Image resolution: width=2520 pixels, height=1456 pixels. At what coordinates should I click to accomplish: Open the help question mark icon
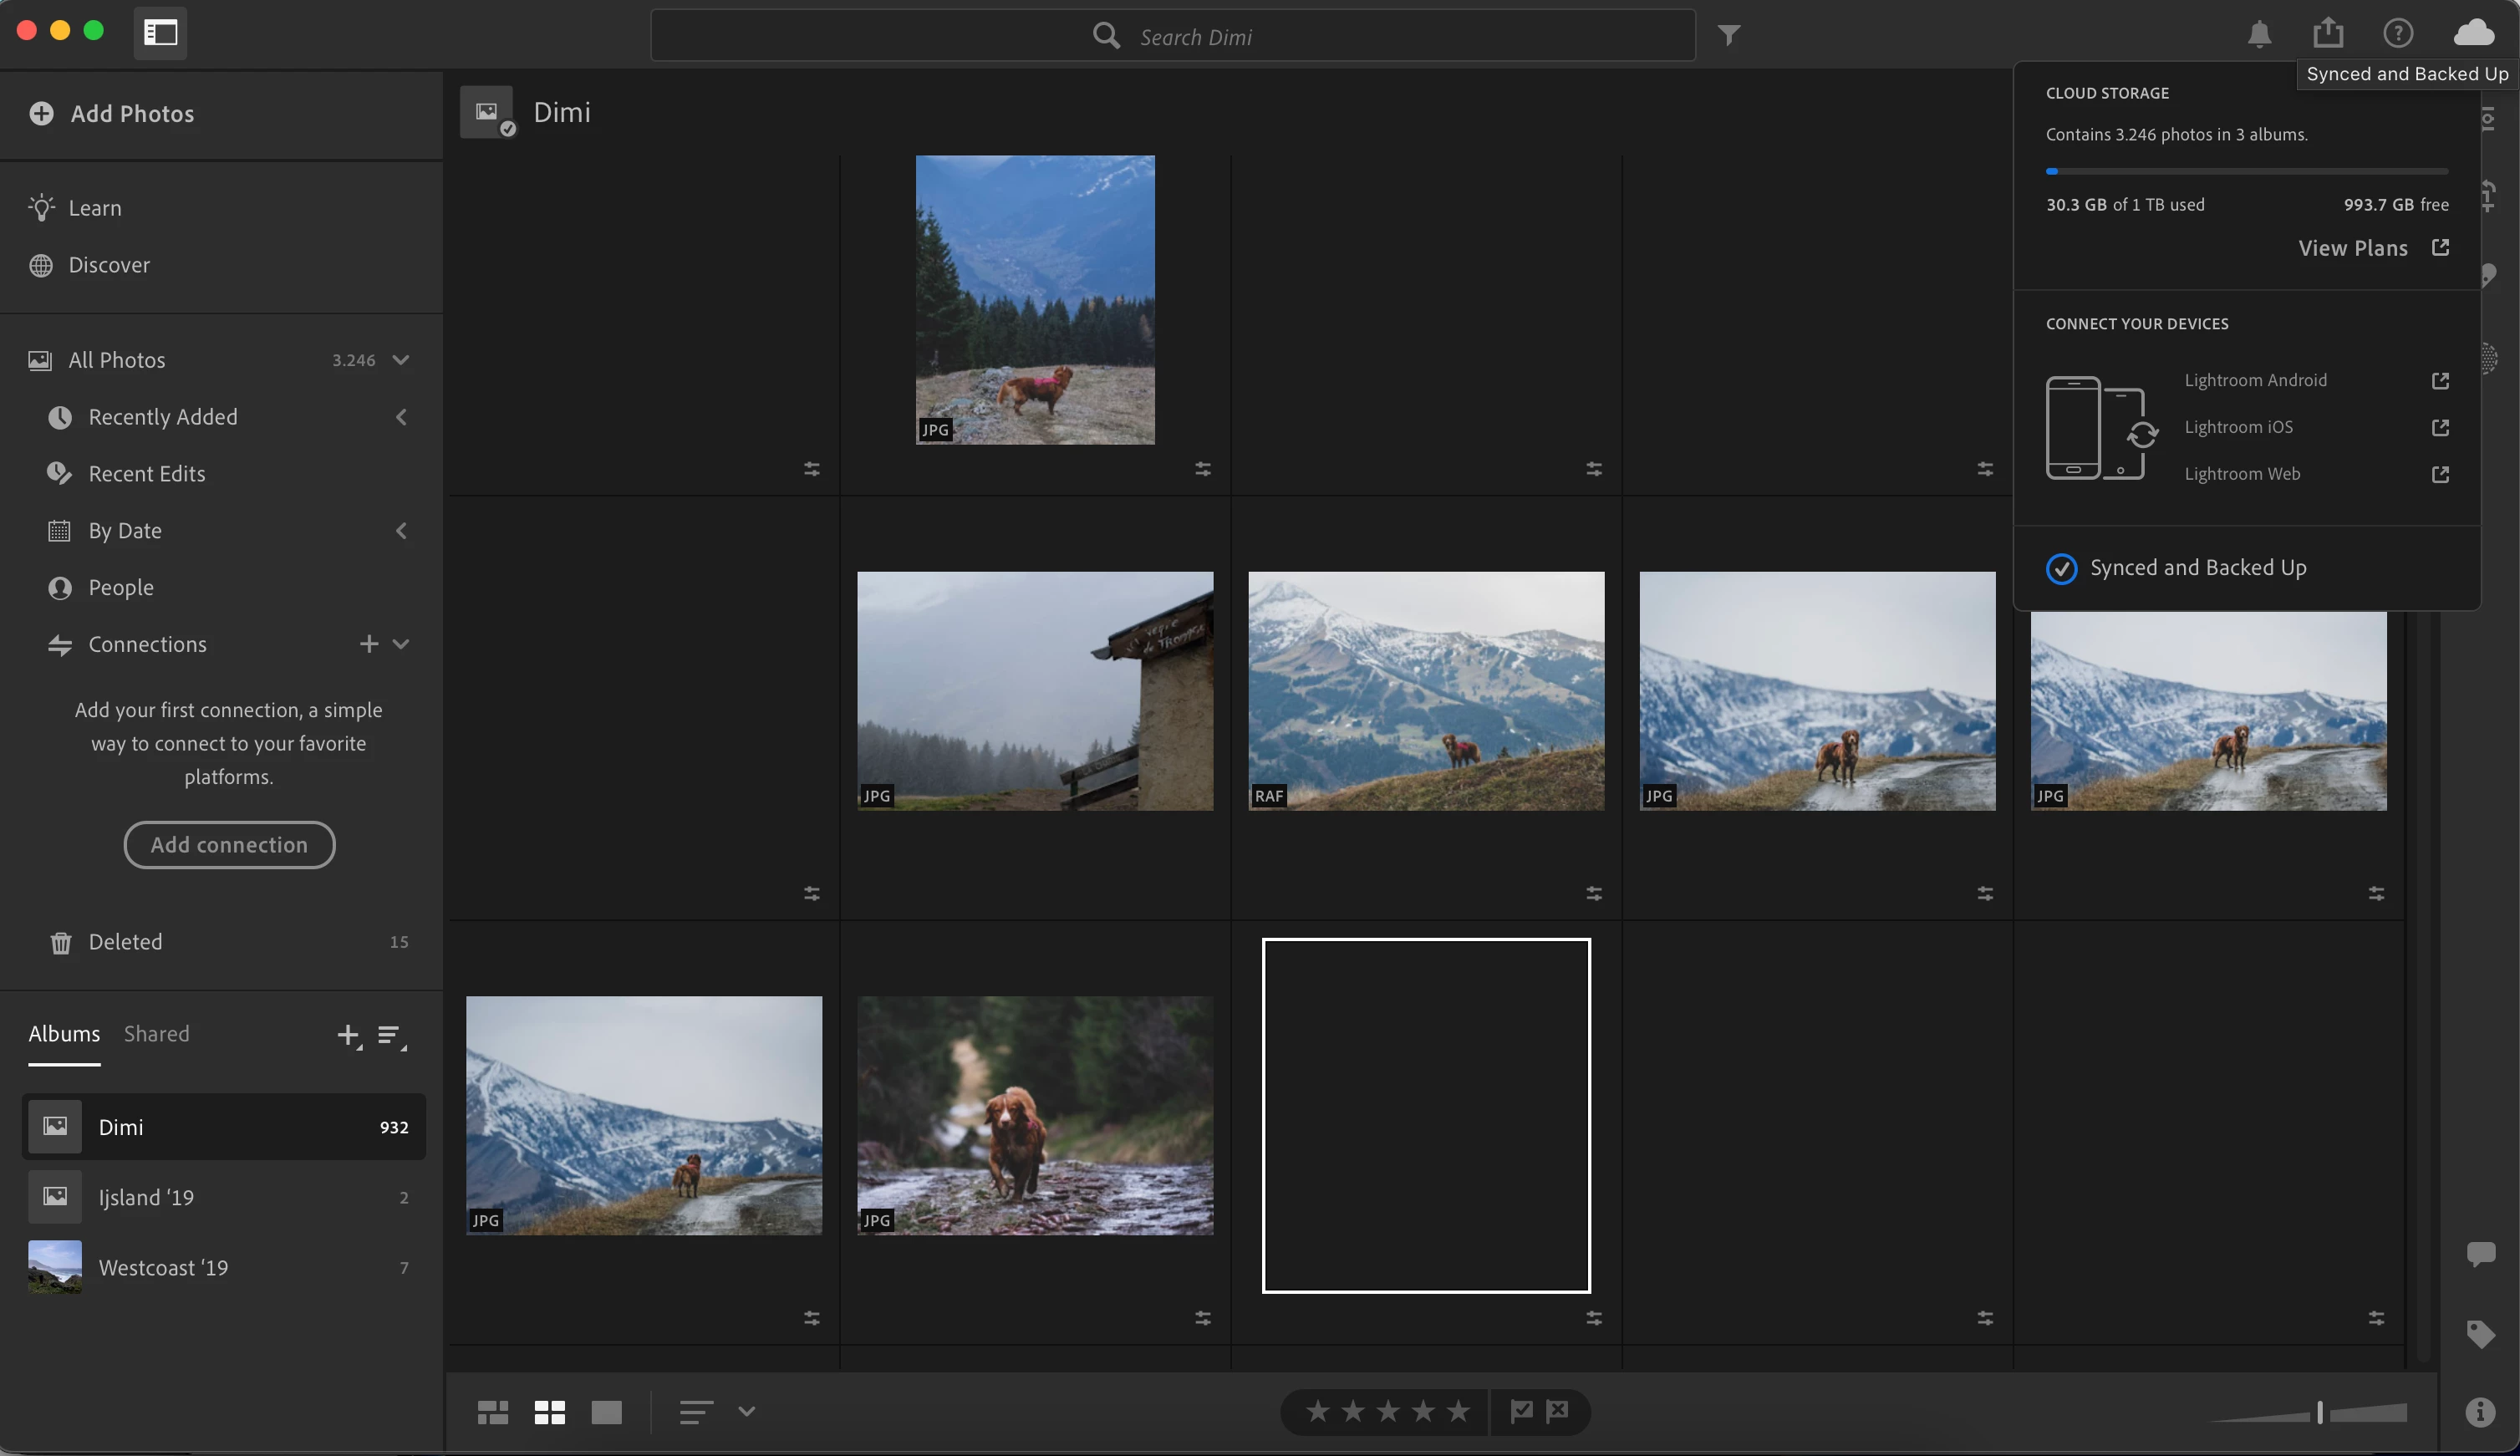click(2398, 34)
